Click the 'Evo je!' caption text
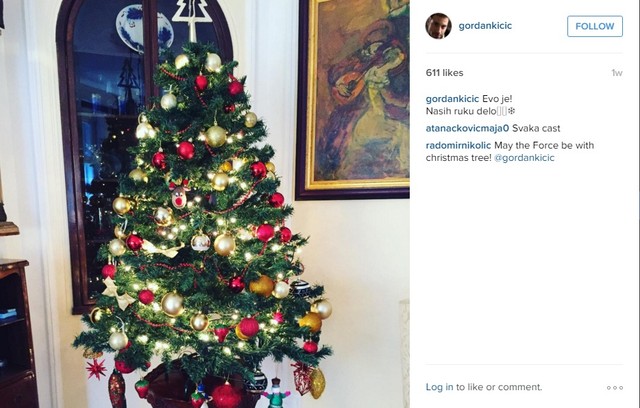Viewport: 640px width, 408px height. point(497,99)
